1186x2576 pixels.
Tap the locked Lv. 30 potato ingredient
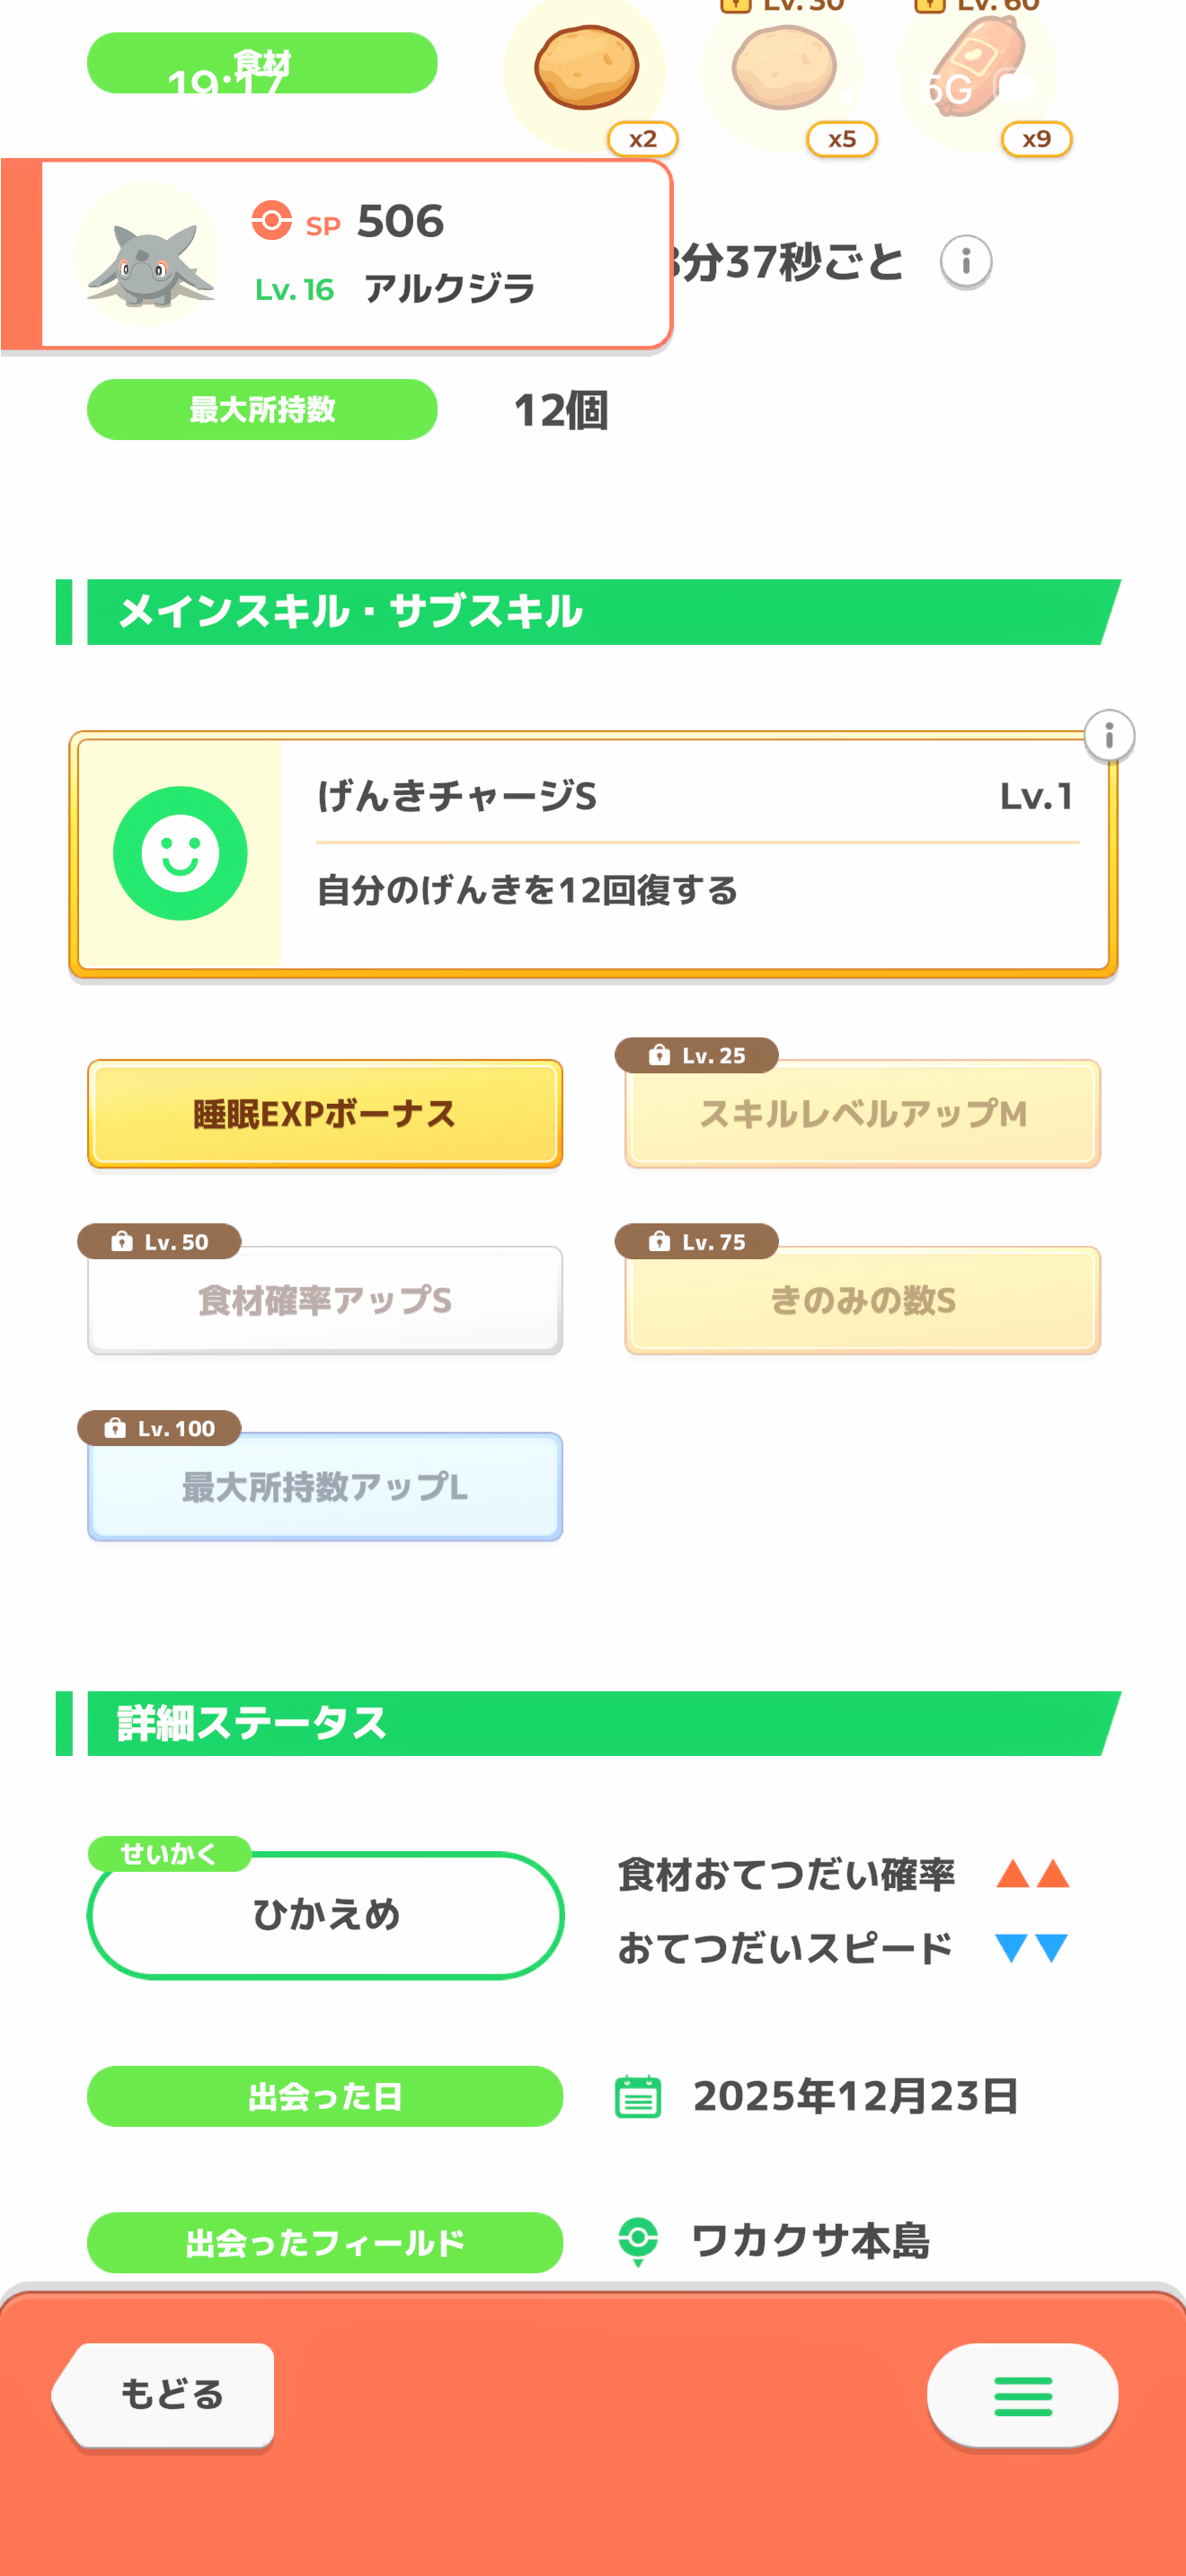784,70
